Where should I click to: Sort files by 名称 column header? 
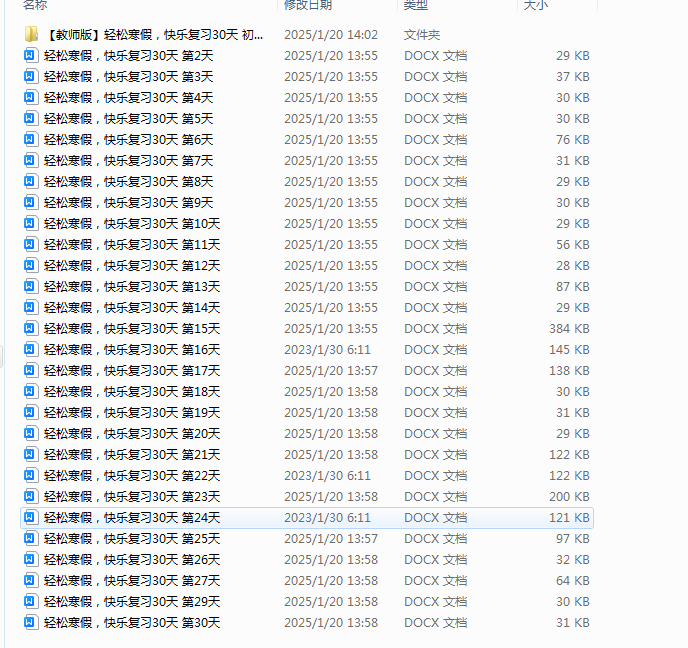[x=35, y=5]
